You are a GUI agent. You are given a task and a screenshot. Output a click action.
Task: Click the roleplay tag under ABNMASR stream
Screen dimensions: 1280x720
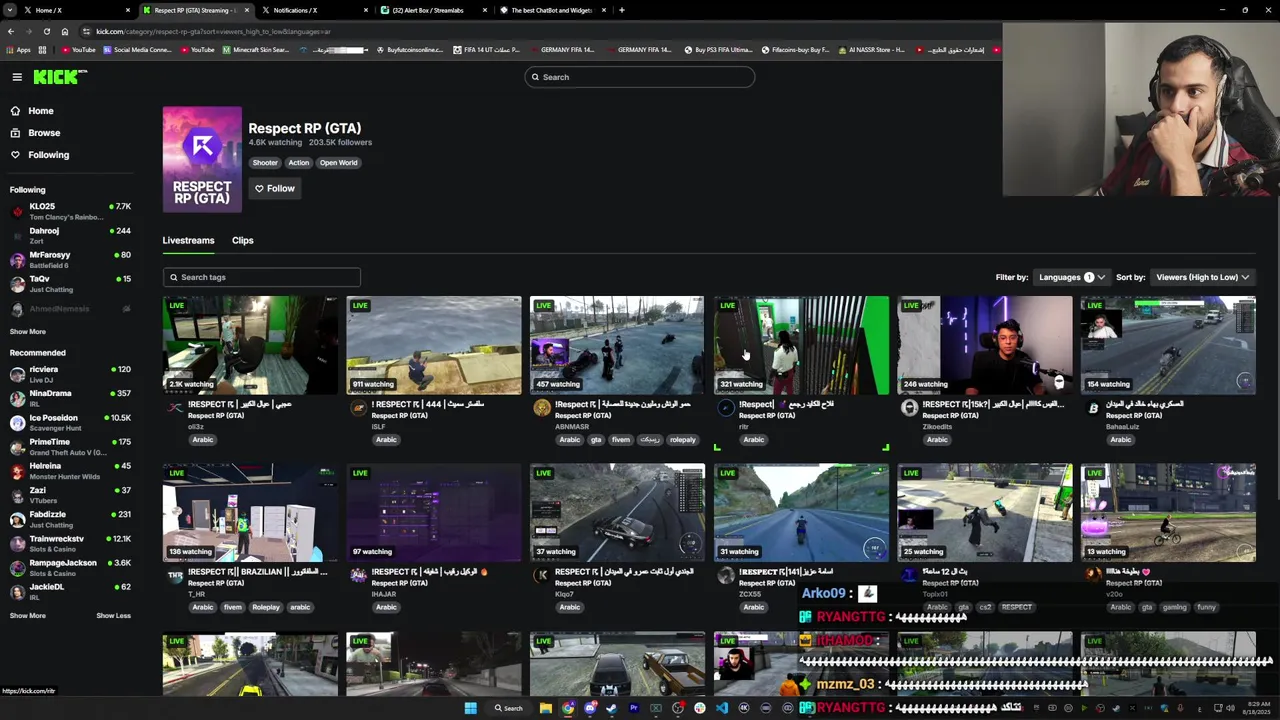(x=682, y=440)
